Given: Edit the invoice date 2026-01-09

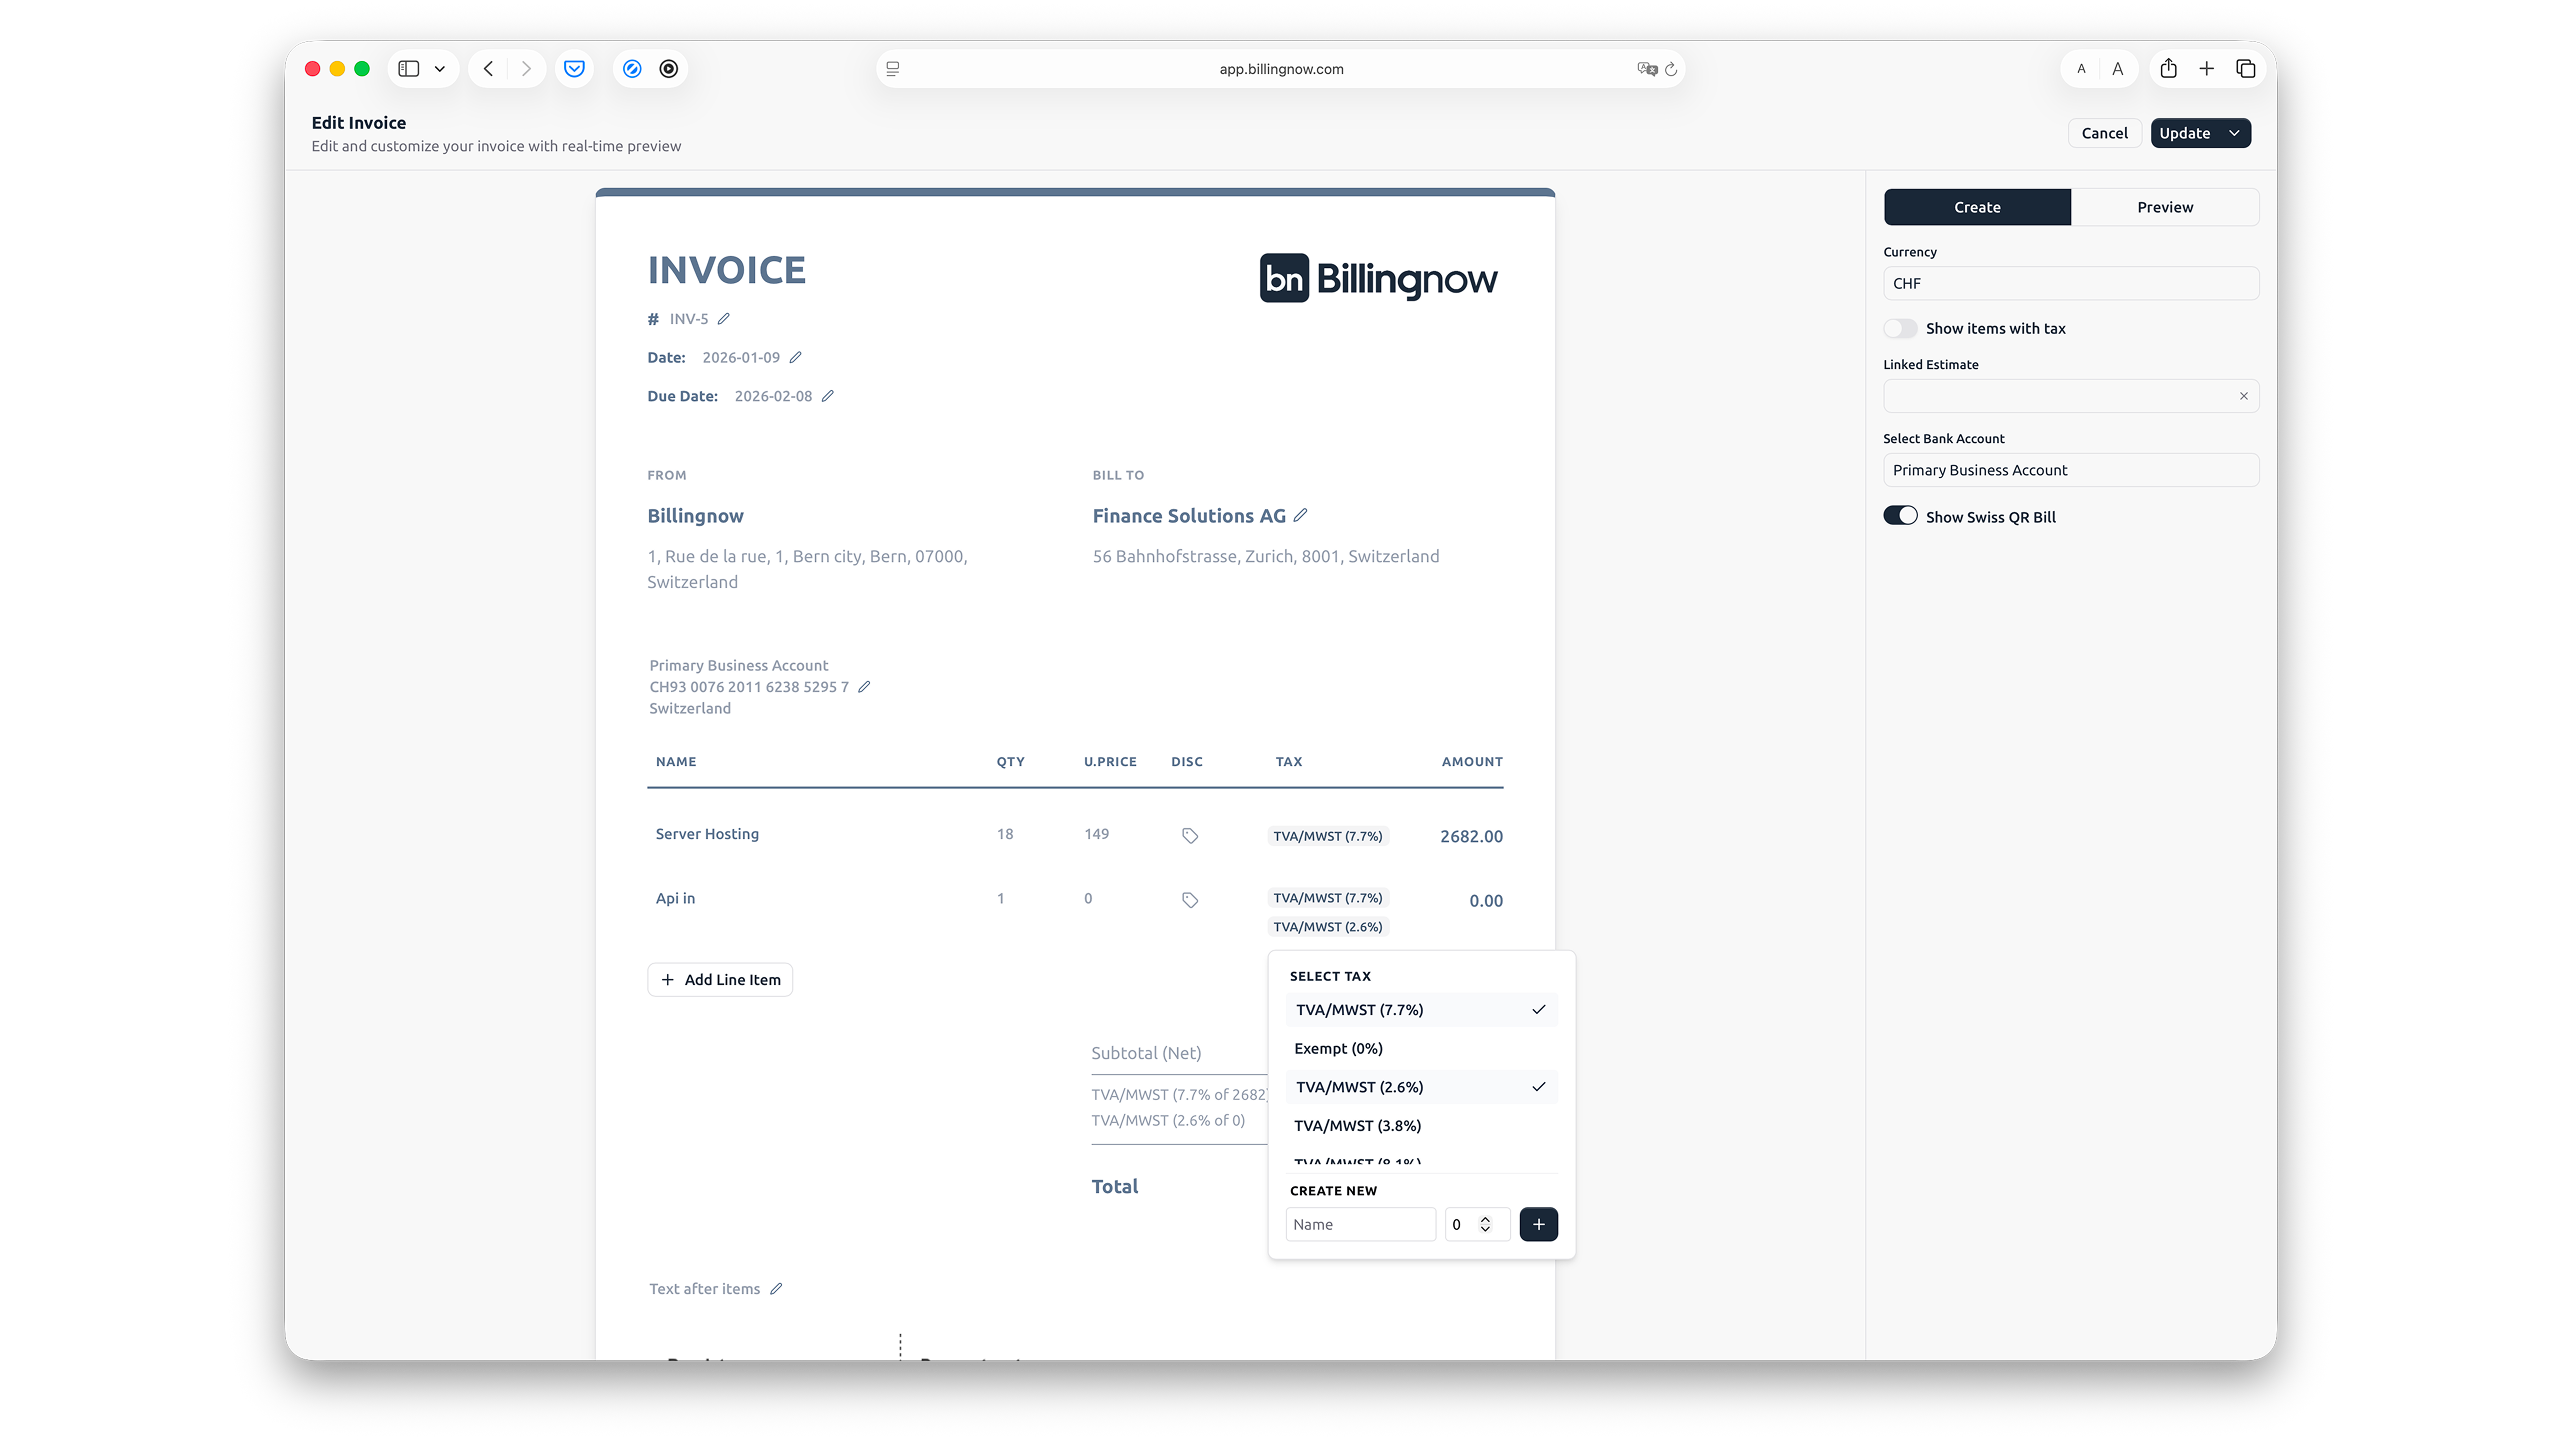Looking at the screenshot, I should (796, 356).
